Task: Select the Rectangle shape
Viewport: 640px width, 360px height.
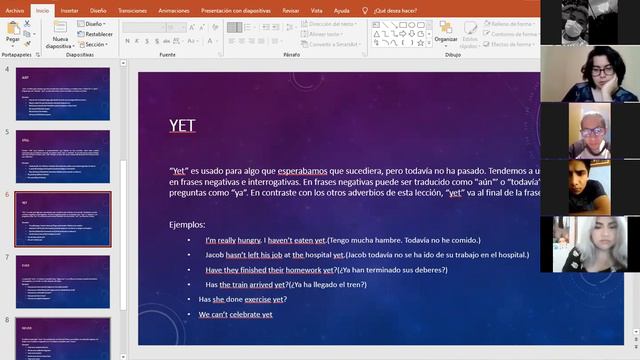Action: [403, 25]
